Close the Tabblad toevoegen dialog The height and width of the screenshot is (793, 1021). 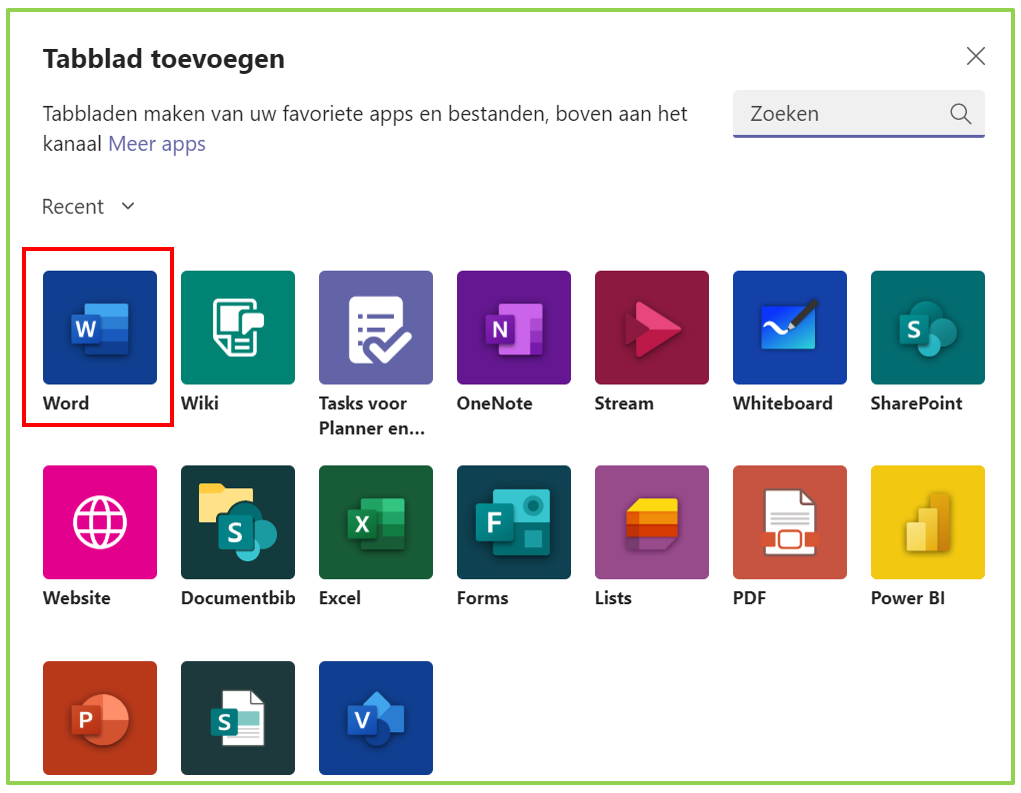coord(975,56)
